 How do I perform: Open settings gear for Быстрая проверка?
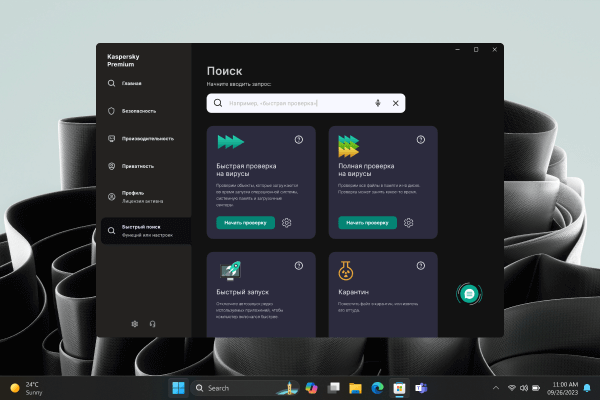tap(287, 223)
